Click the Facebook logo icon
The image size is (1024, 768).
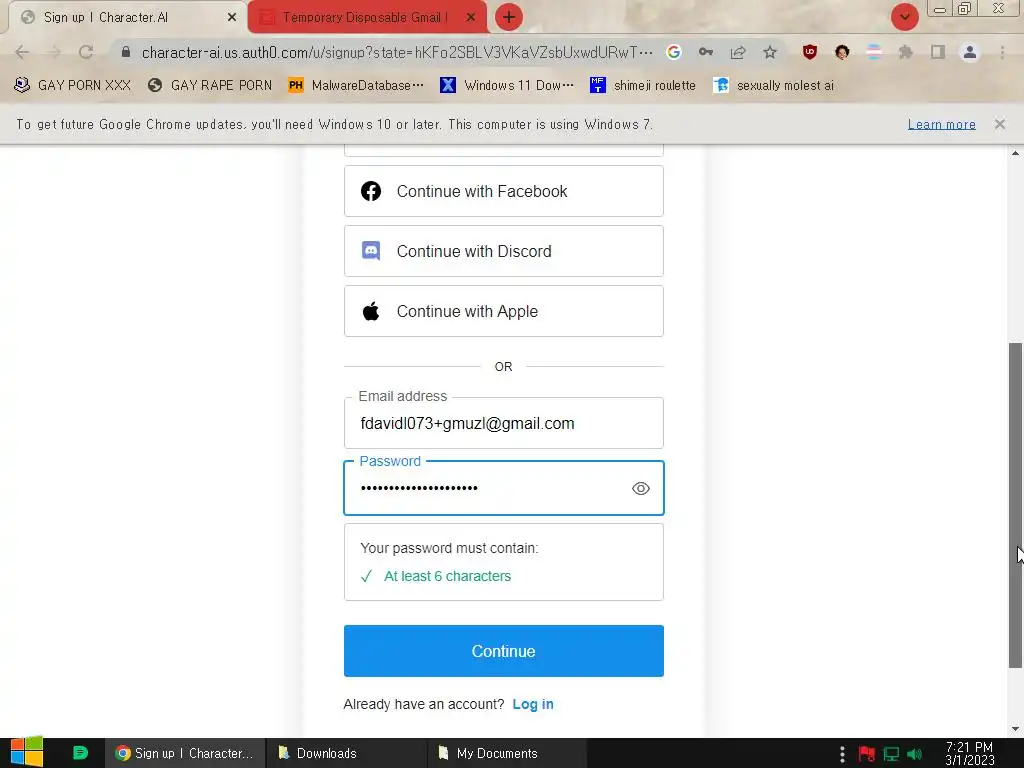click(x=371, y=191)
